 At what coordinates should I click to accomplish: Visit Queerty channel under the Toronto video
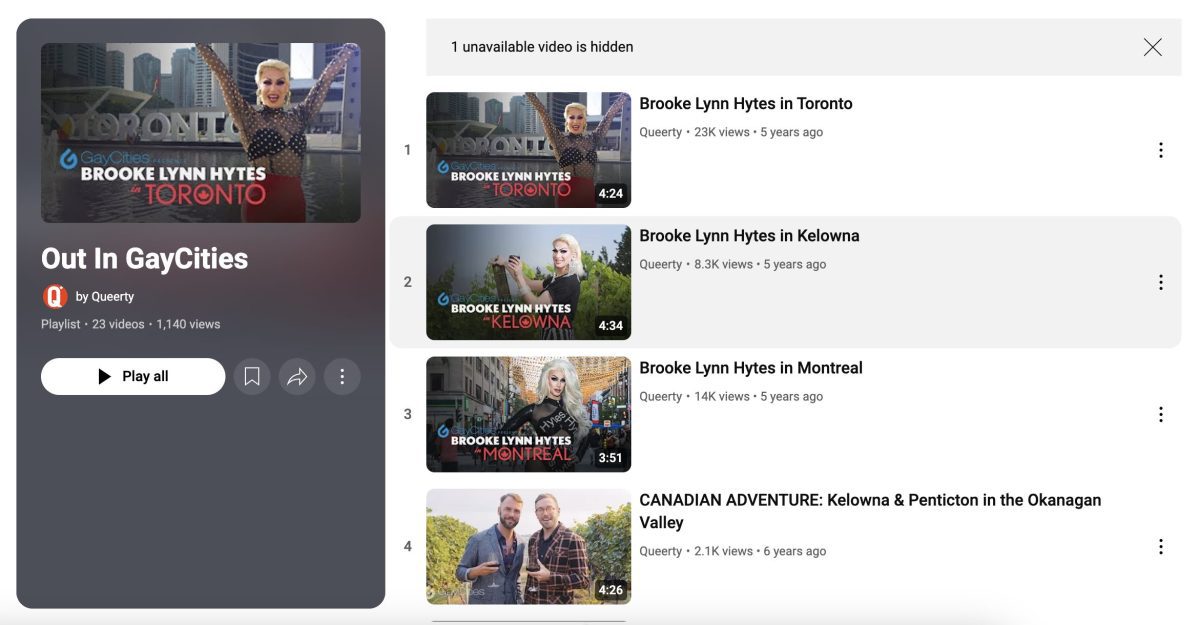point(661,132)
